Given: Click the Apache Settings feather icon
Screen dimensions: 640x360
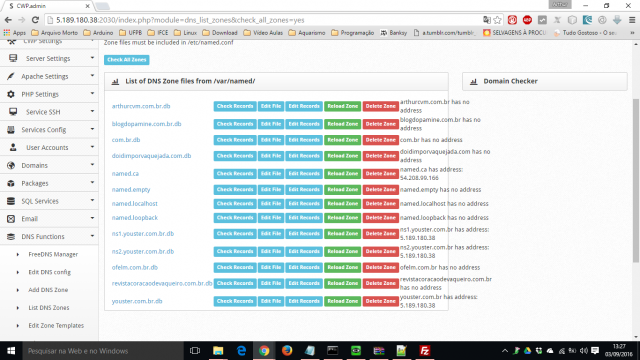Looking at the screenshot, I should coord(11,76).
